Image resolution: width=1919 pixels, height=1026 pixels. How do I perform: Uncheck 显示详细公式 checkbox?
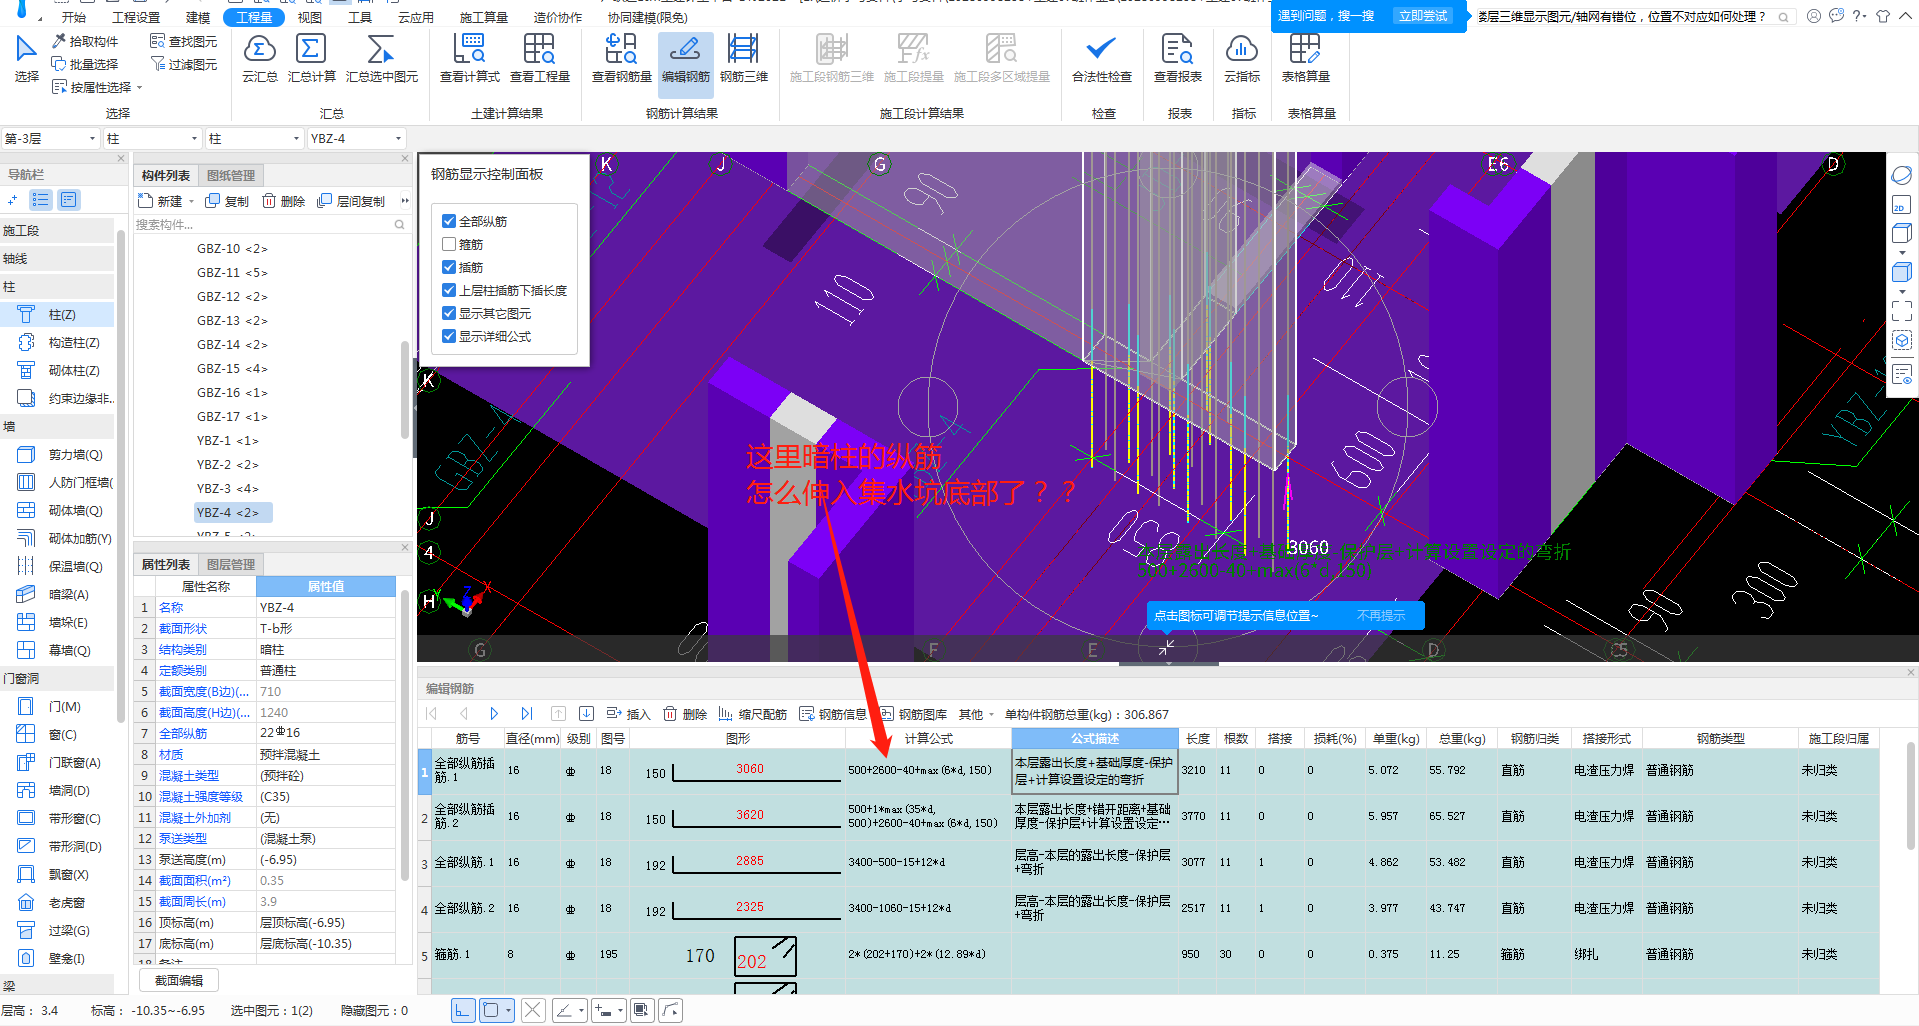[449, 336]
